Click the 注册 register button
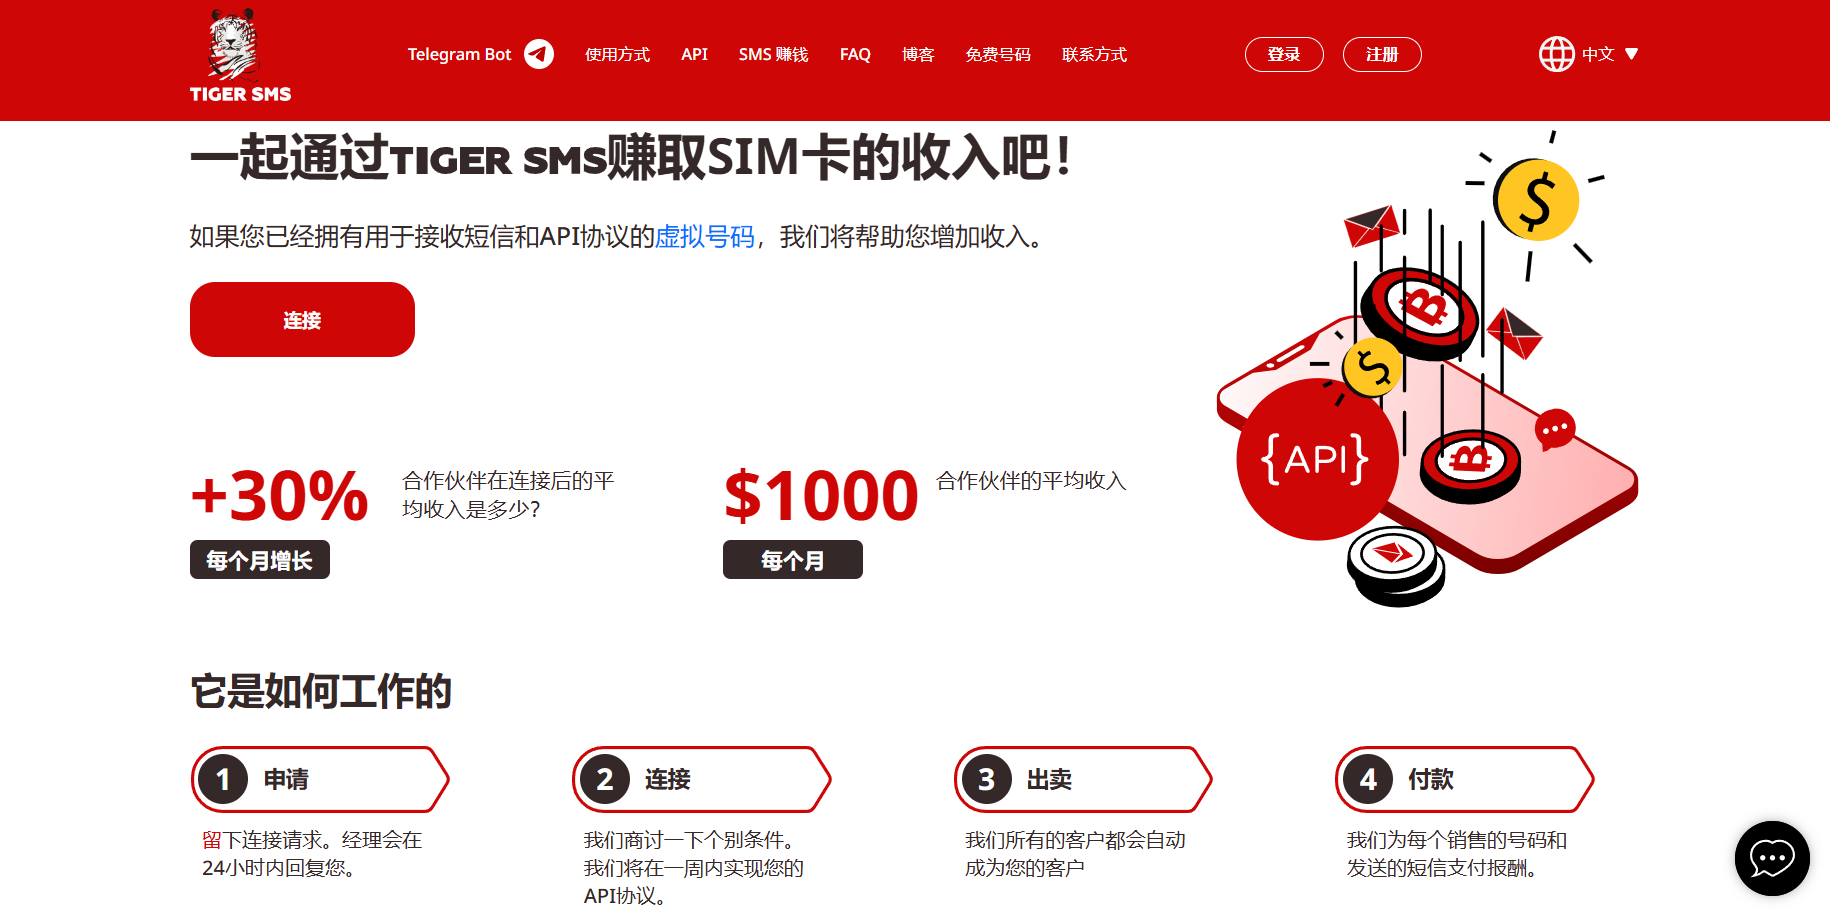1830x910 pixels. click(x=1382, y=54)
